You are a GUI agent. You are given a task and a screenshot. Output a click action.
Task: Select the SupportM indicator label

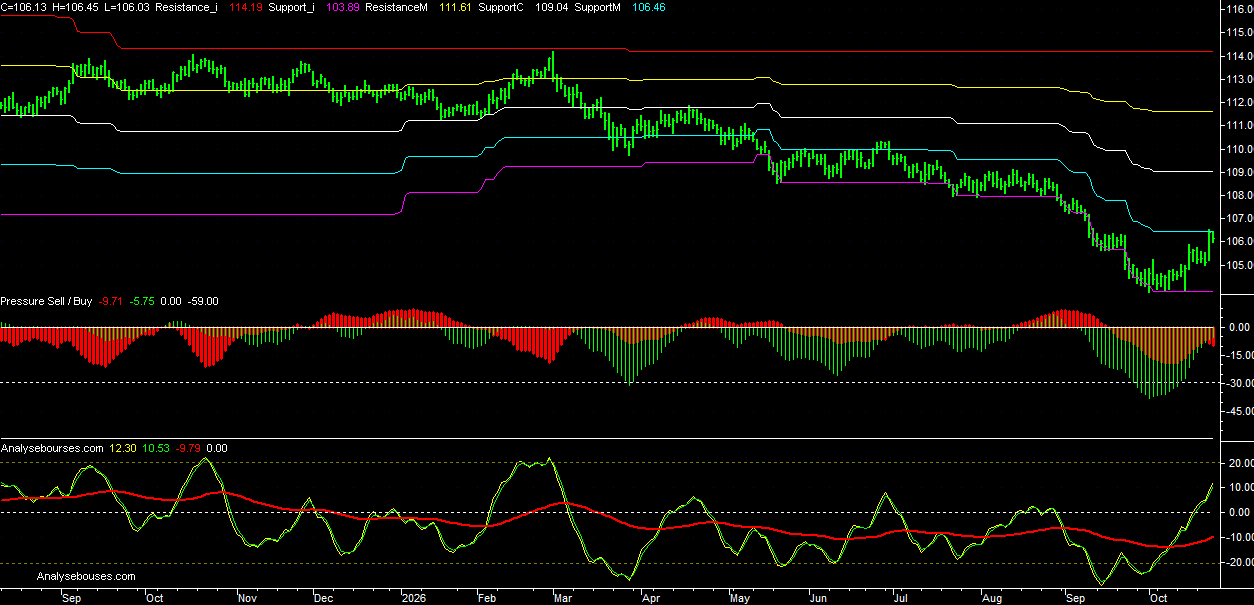[599, 7]
